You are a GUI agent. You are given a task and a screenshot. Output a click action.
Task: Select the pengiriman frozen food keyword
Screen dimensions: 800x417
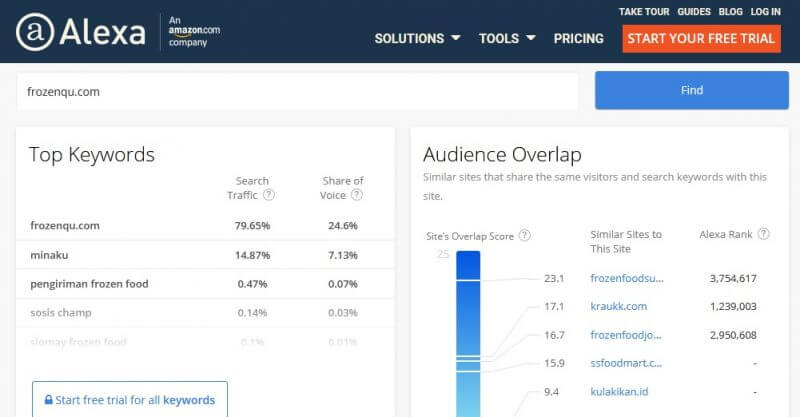[89, 284]
